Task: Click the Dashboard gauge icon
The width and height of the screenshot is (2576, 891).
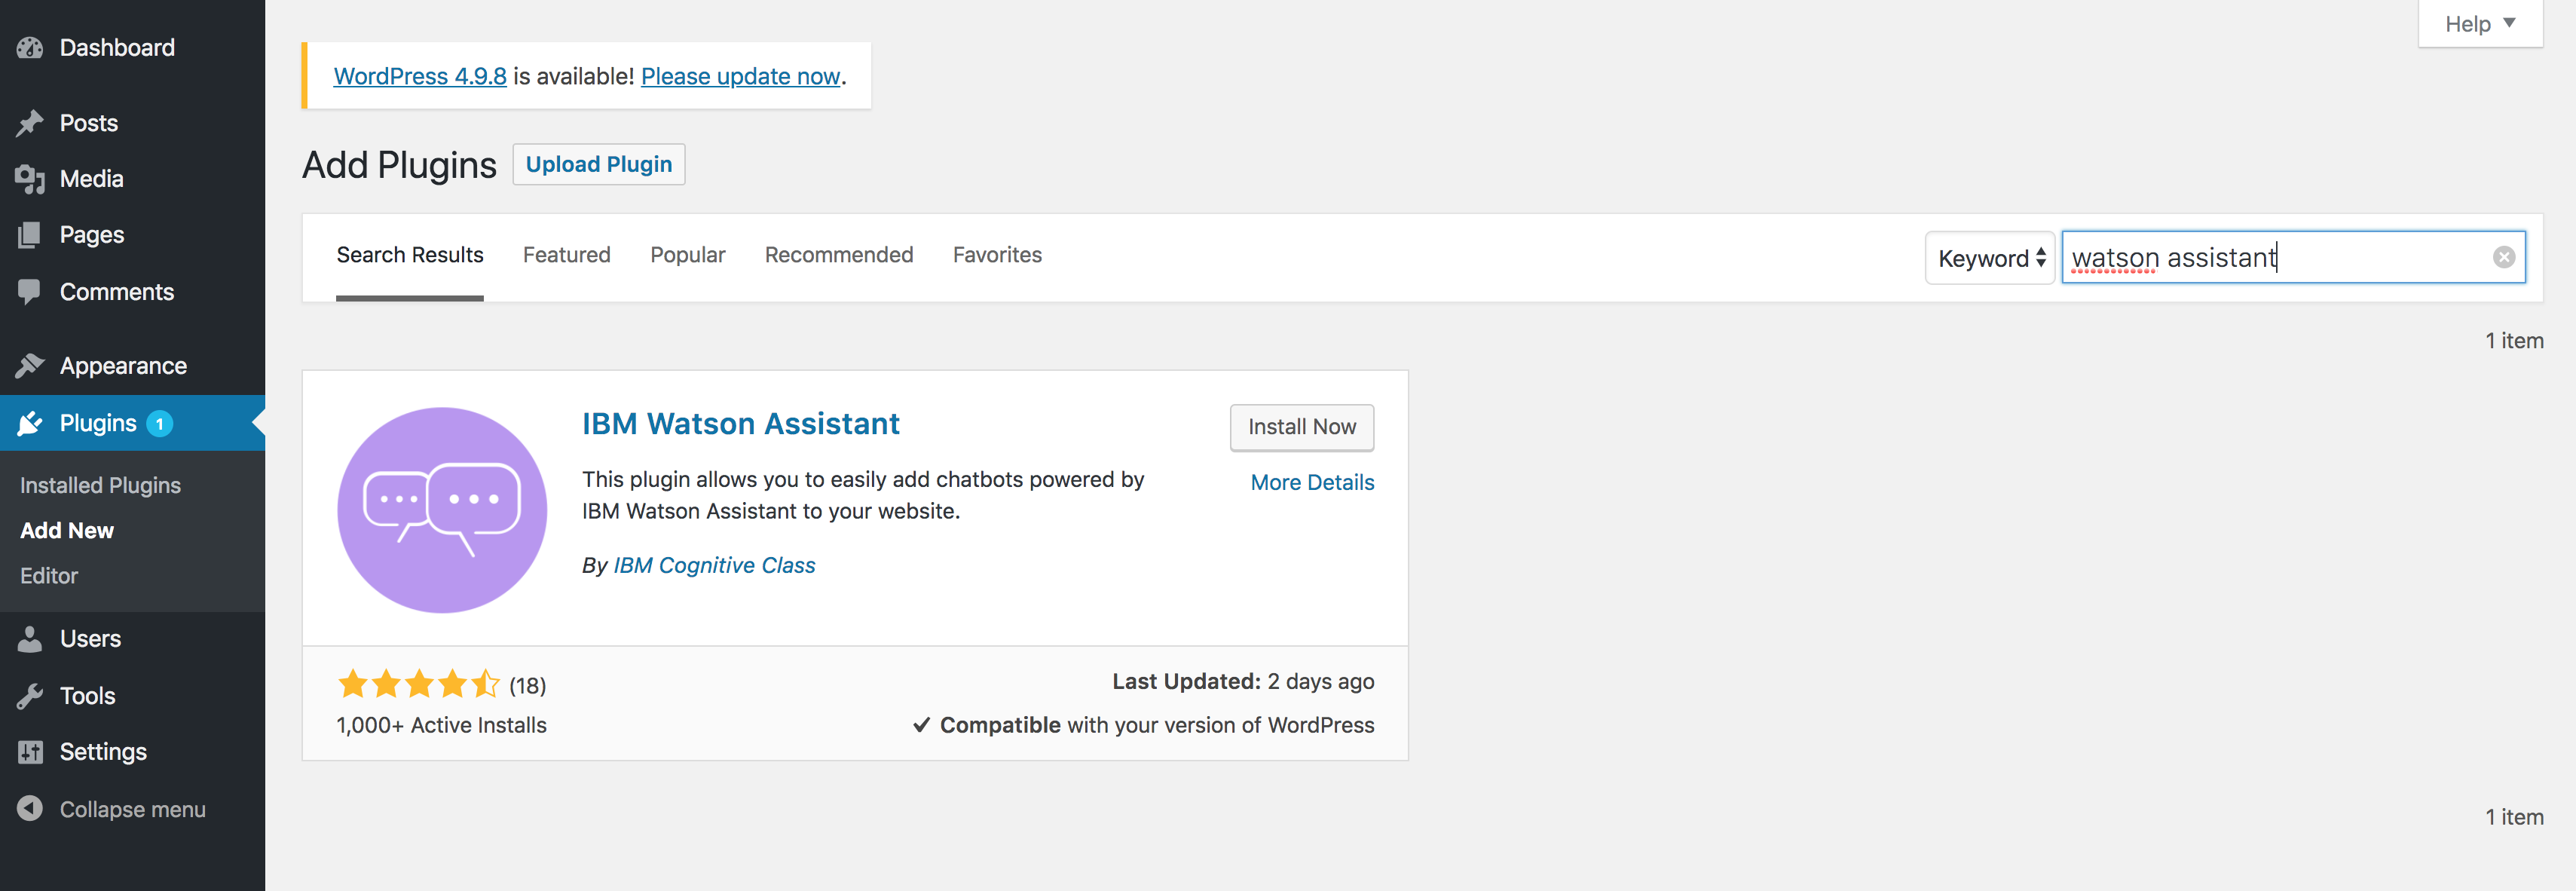Action: (30, 47)
